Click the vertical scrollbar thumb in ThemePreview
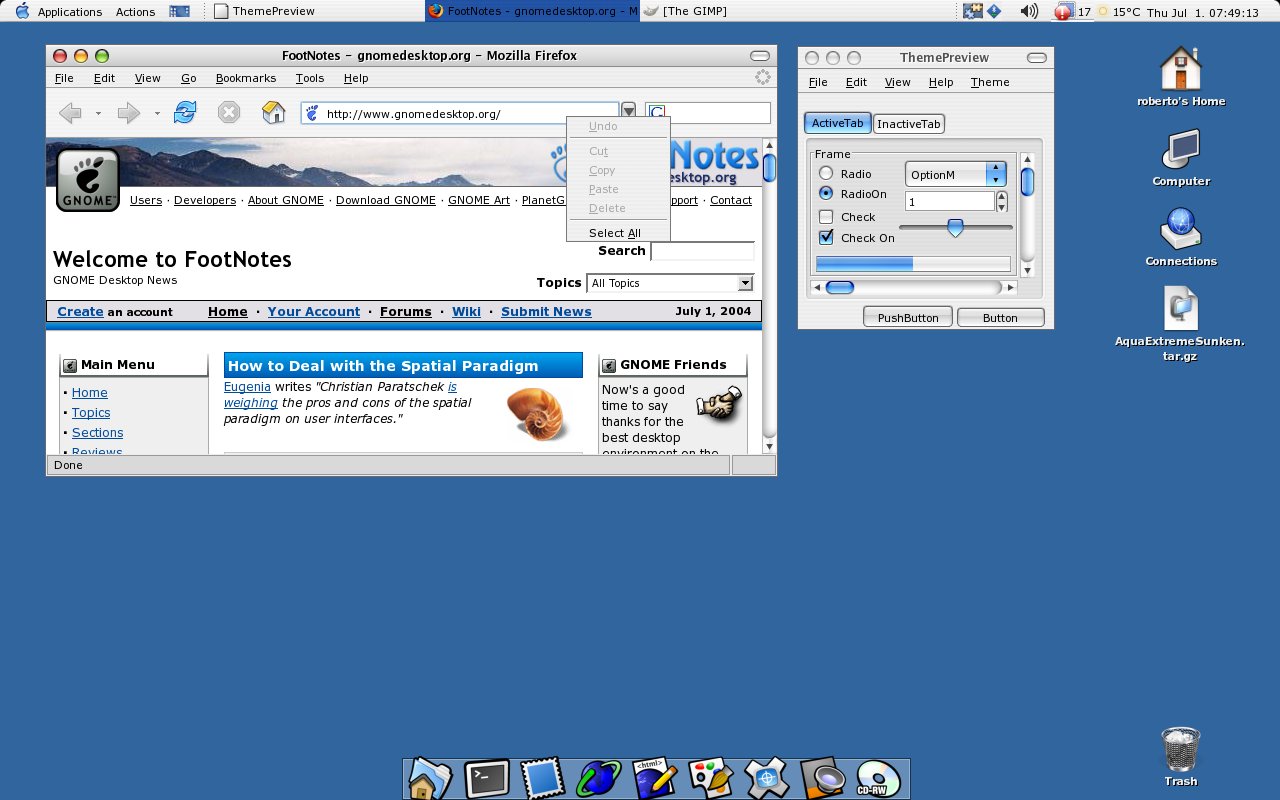Viewport: 1280px width, 800px height. click(x=1027, y=182)
